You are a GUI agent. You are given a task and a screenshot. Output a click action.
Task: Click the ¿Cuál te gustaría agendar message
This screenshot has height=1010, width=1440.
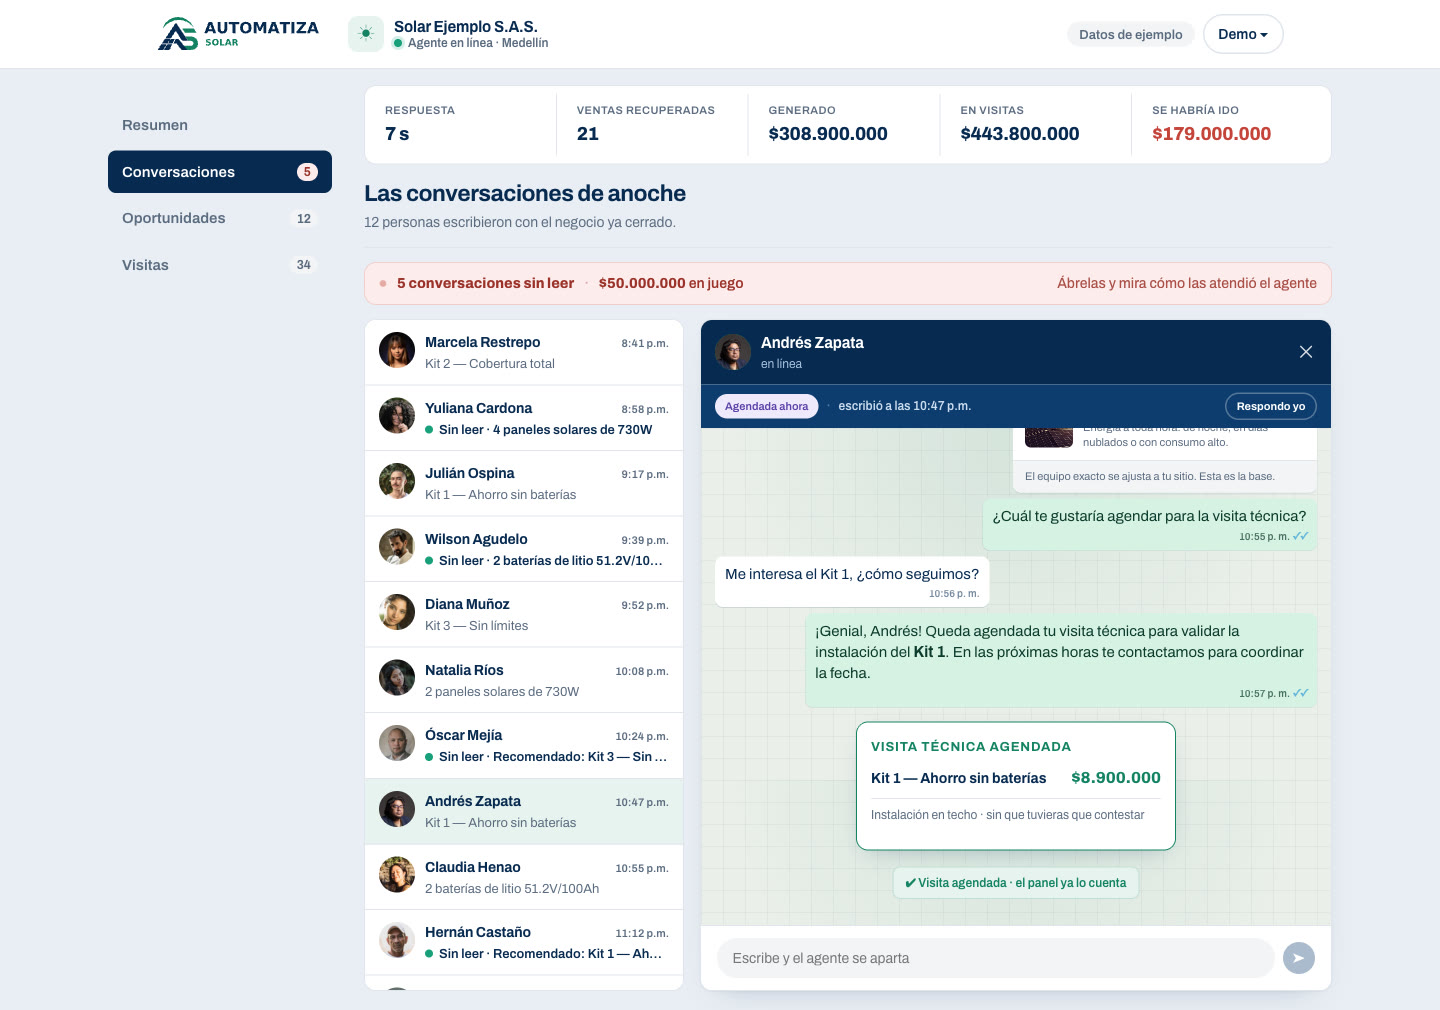click(x=1150, y=524)
